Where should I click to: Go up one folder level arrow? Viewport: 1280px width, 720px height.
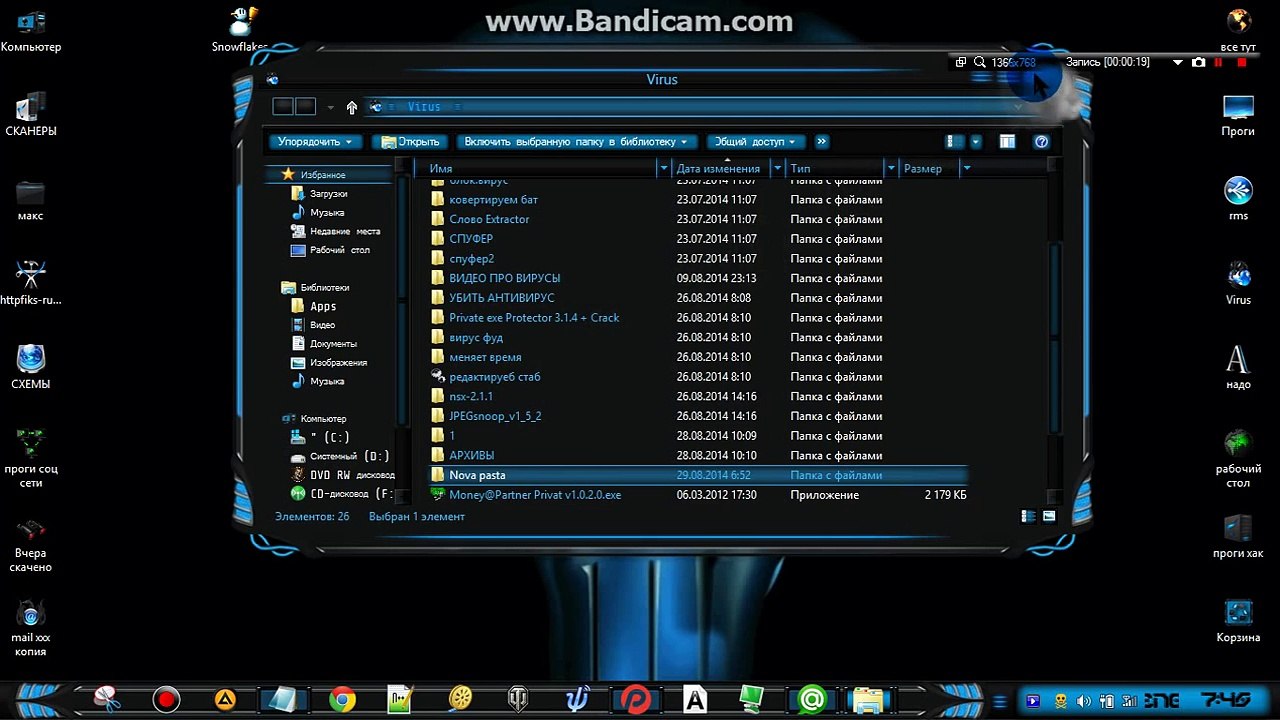351,107
